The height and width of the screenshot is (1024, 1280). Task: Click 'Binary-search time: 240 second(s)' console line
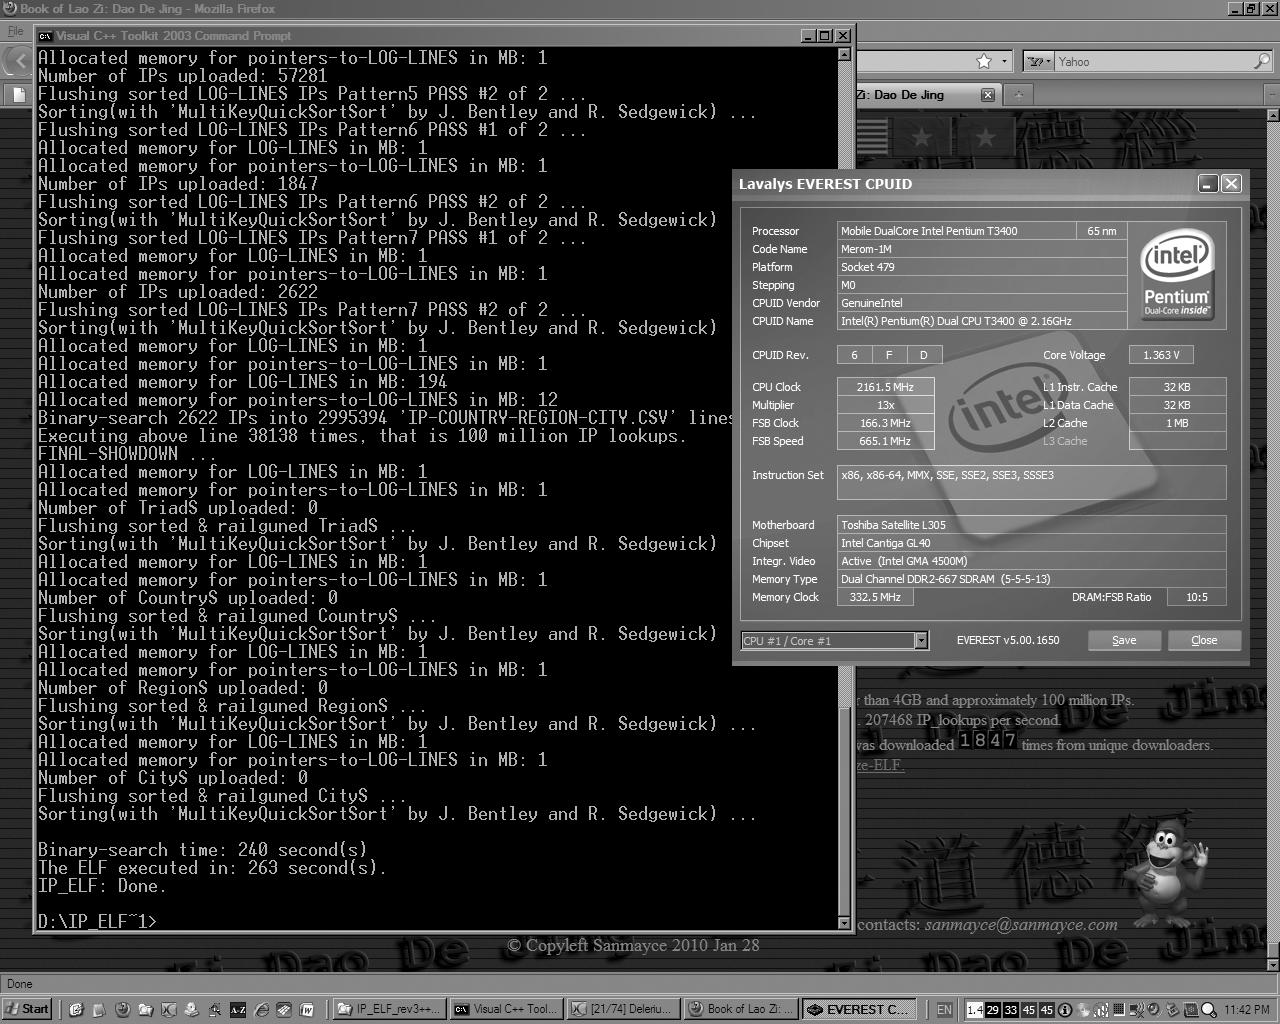[x=203, y=850]
